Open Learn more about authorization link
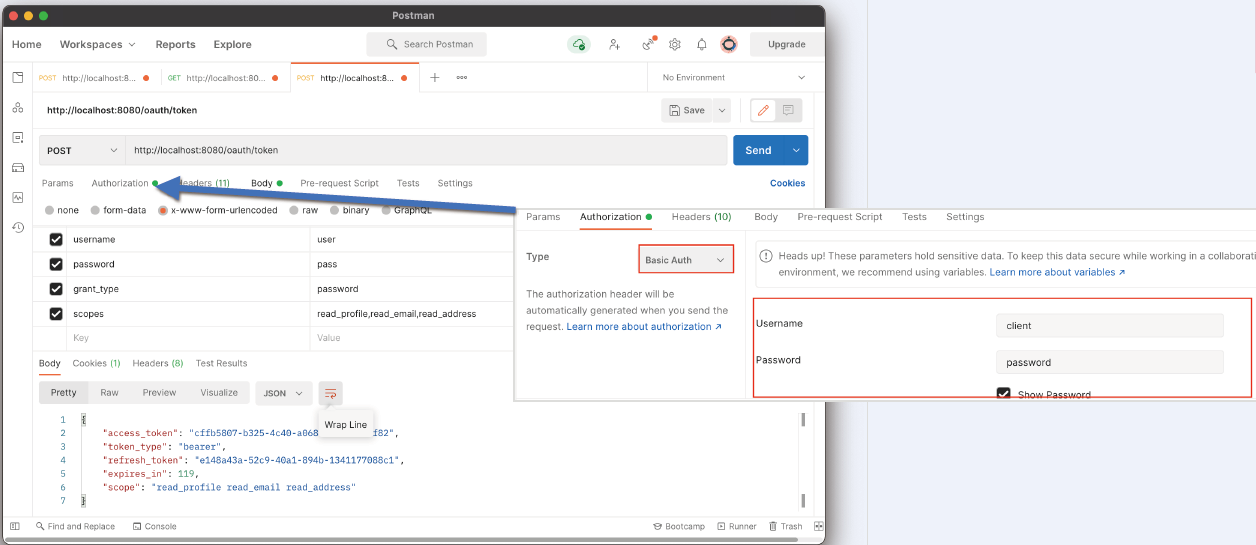The width and height of the screenshot is (1256, 545). [x=644, y=327]
